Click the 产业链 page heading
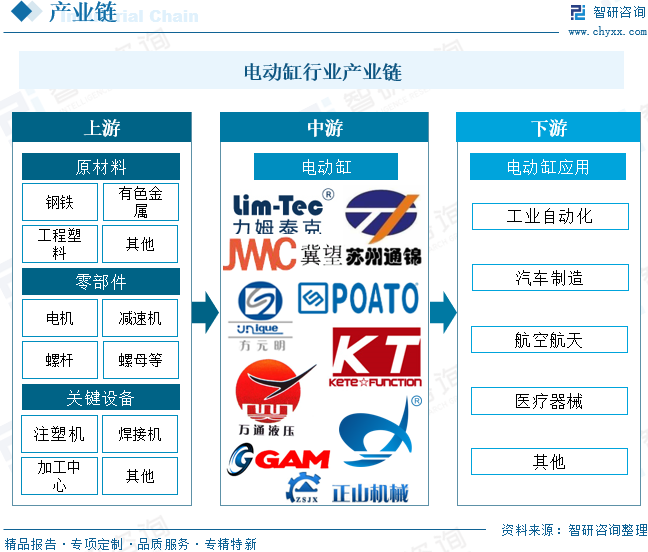Screen dimensions: 648x552 point(83,12)
